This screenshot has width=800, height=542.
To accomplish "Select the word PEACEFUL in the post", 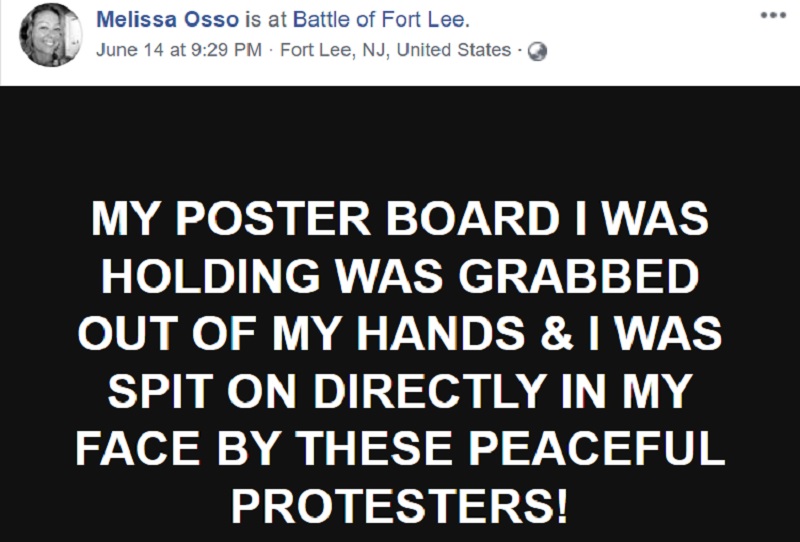I will click(597, 448).
